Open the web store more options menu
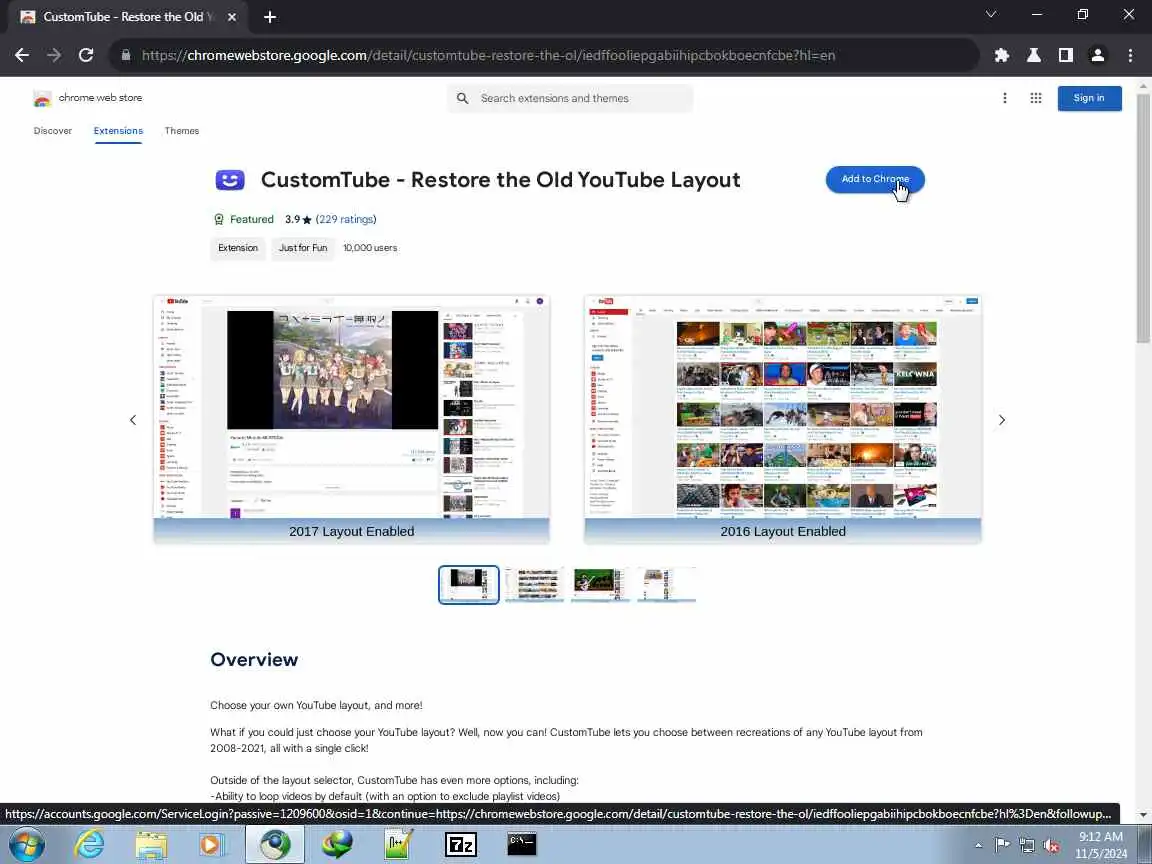 pos(1004,98)
